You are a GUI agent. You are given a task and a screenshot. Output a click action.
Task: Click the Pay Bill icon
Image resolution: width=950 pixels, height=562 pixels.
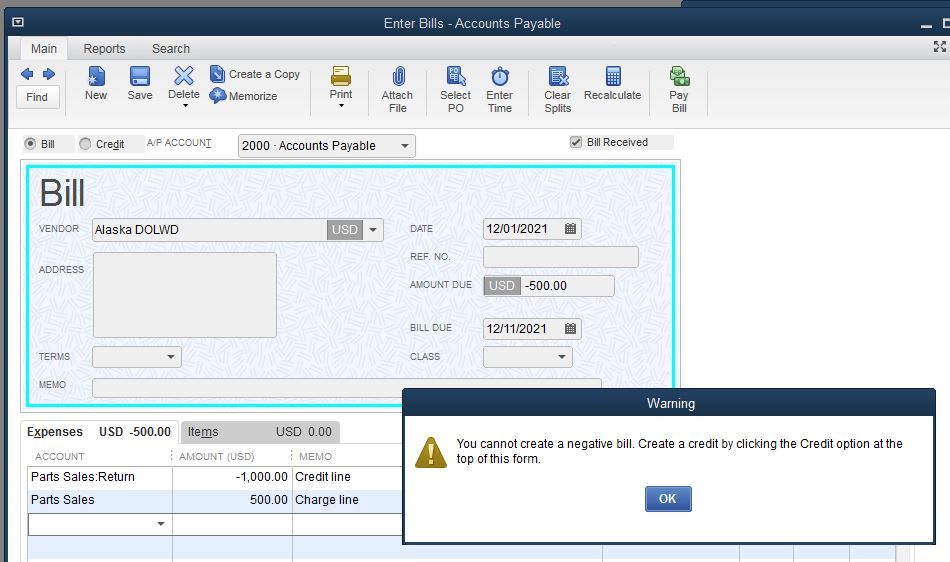[x=679, y=77]
